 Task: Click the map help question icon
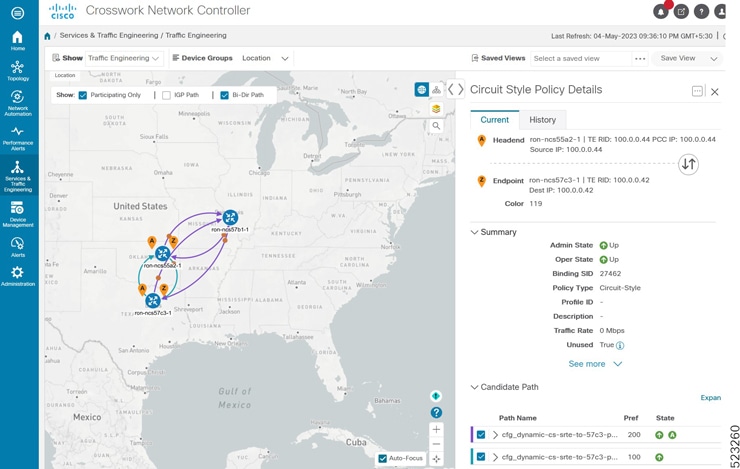coord(436,412)
